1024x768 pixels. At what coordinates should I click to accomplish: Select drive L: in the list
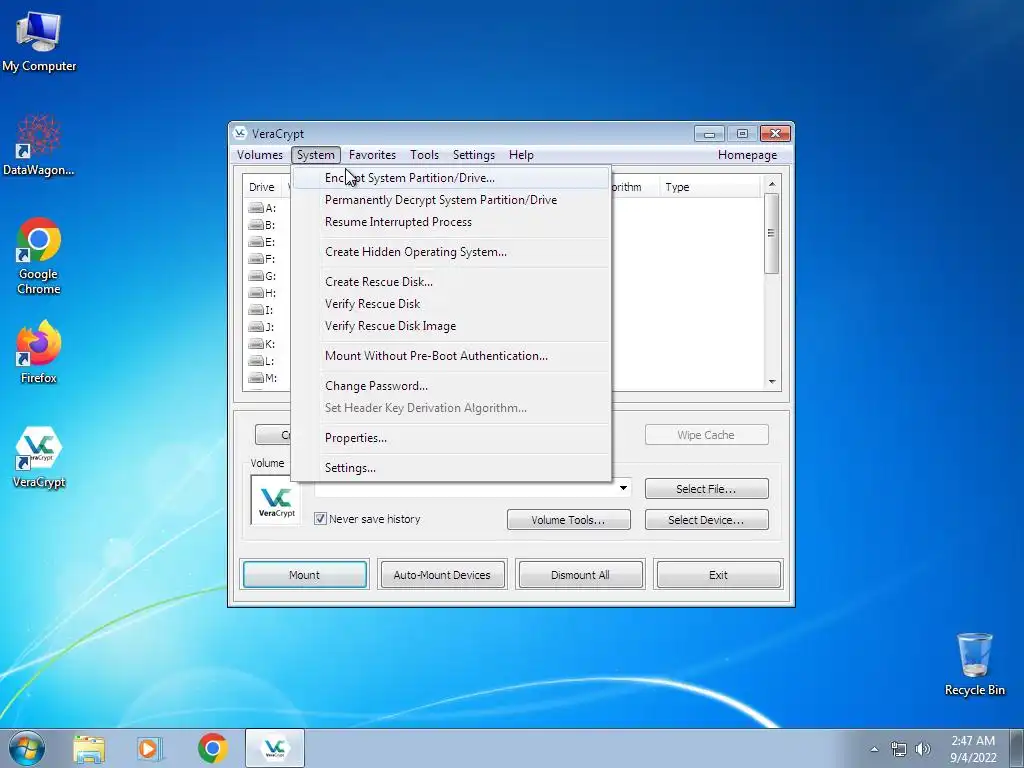[x=263, y=361]
